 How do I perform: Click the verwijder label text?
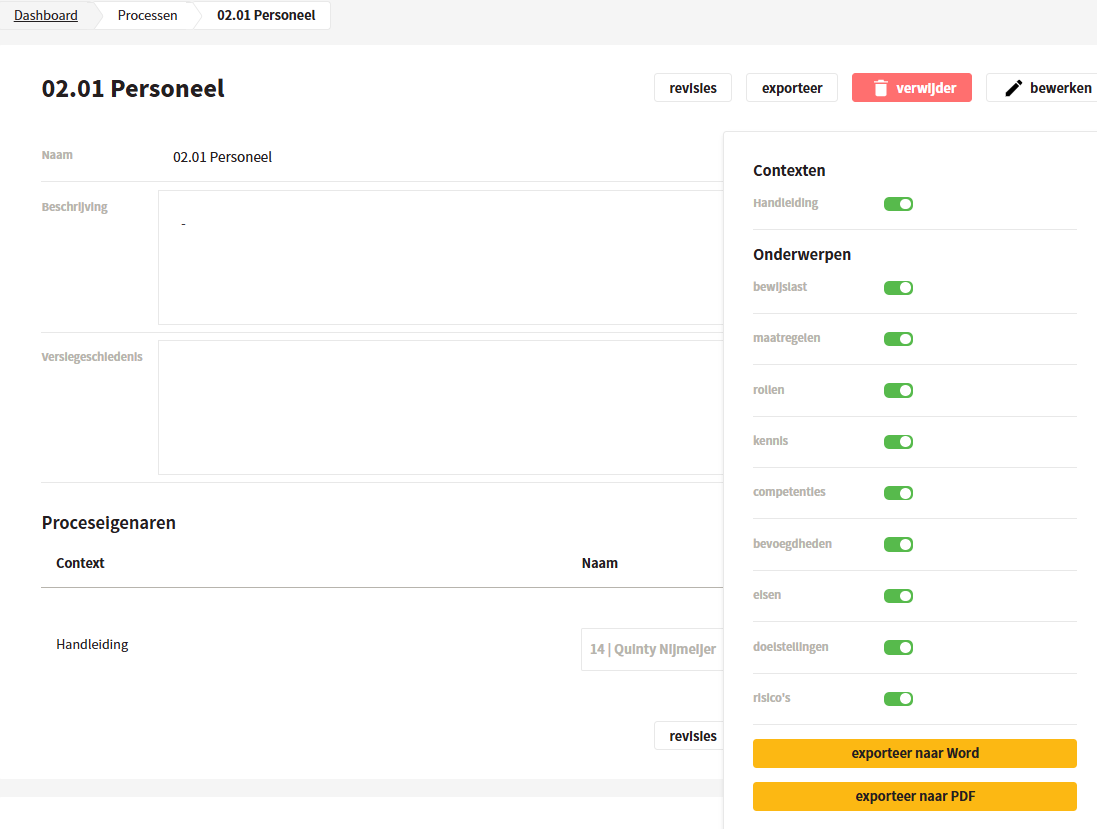click(926, 88)
